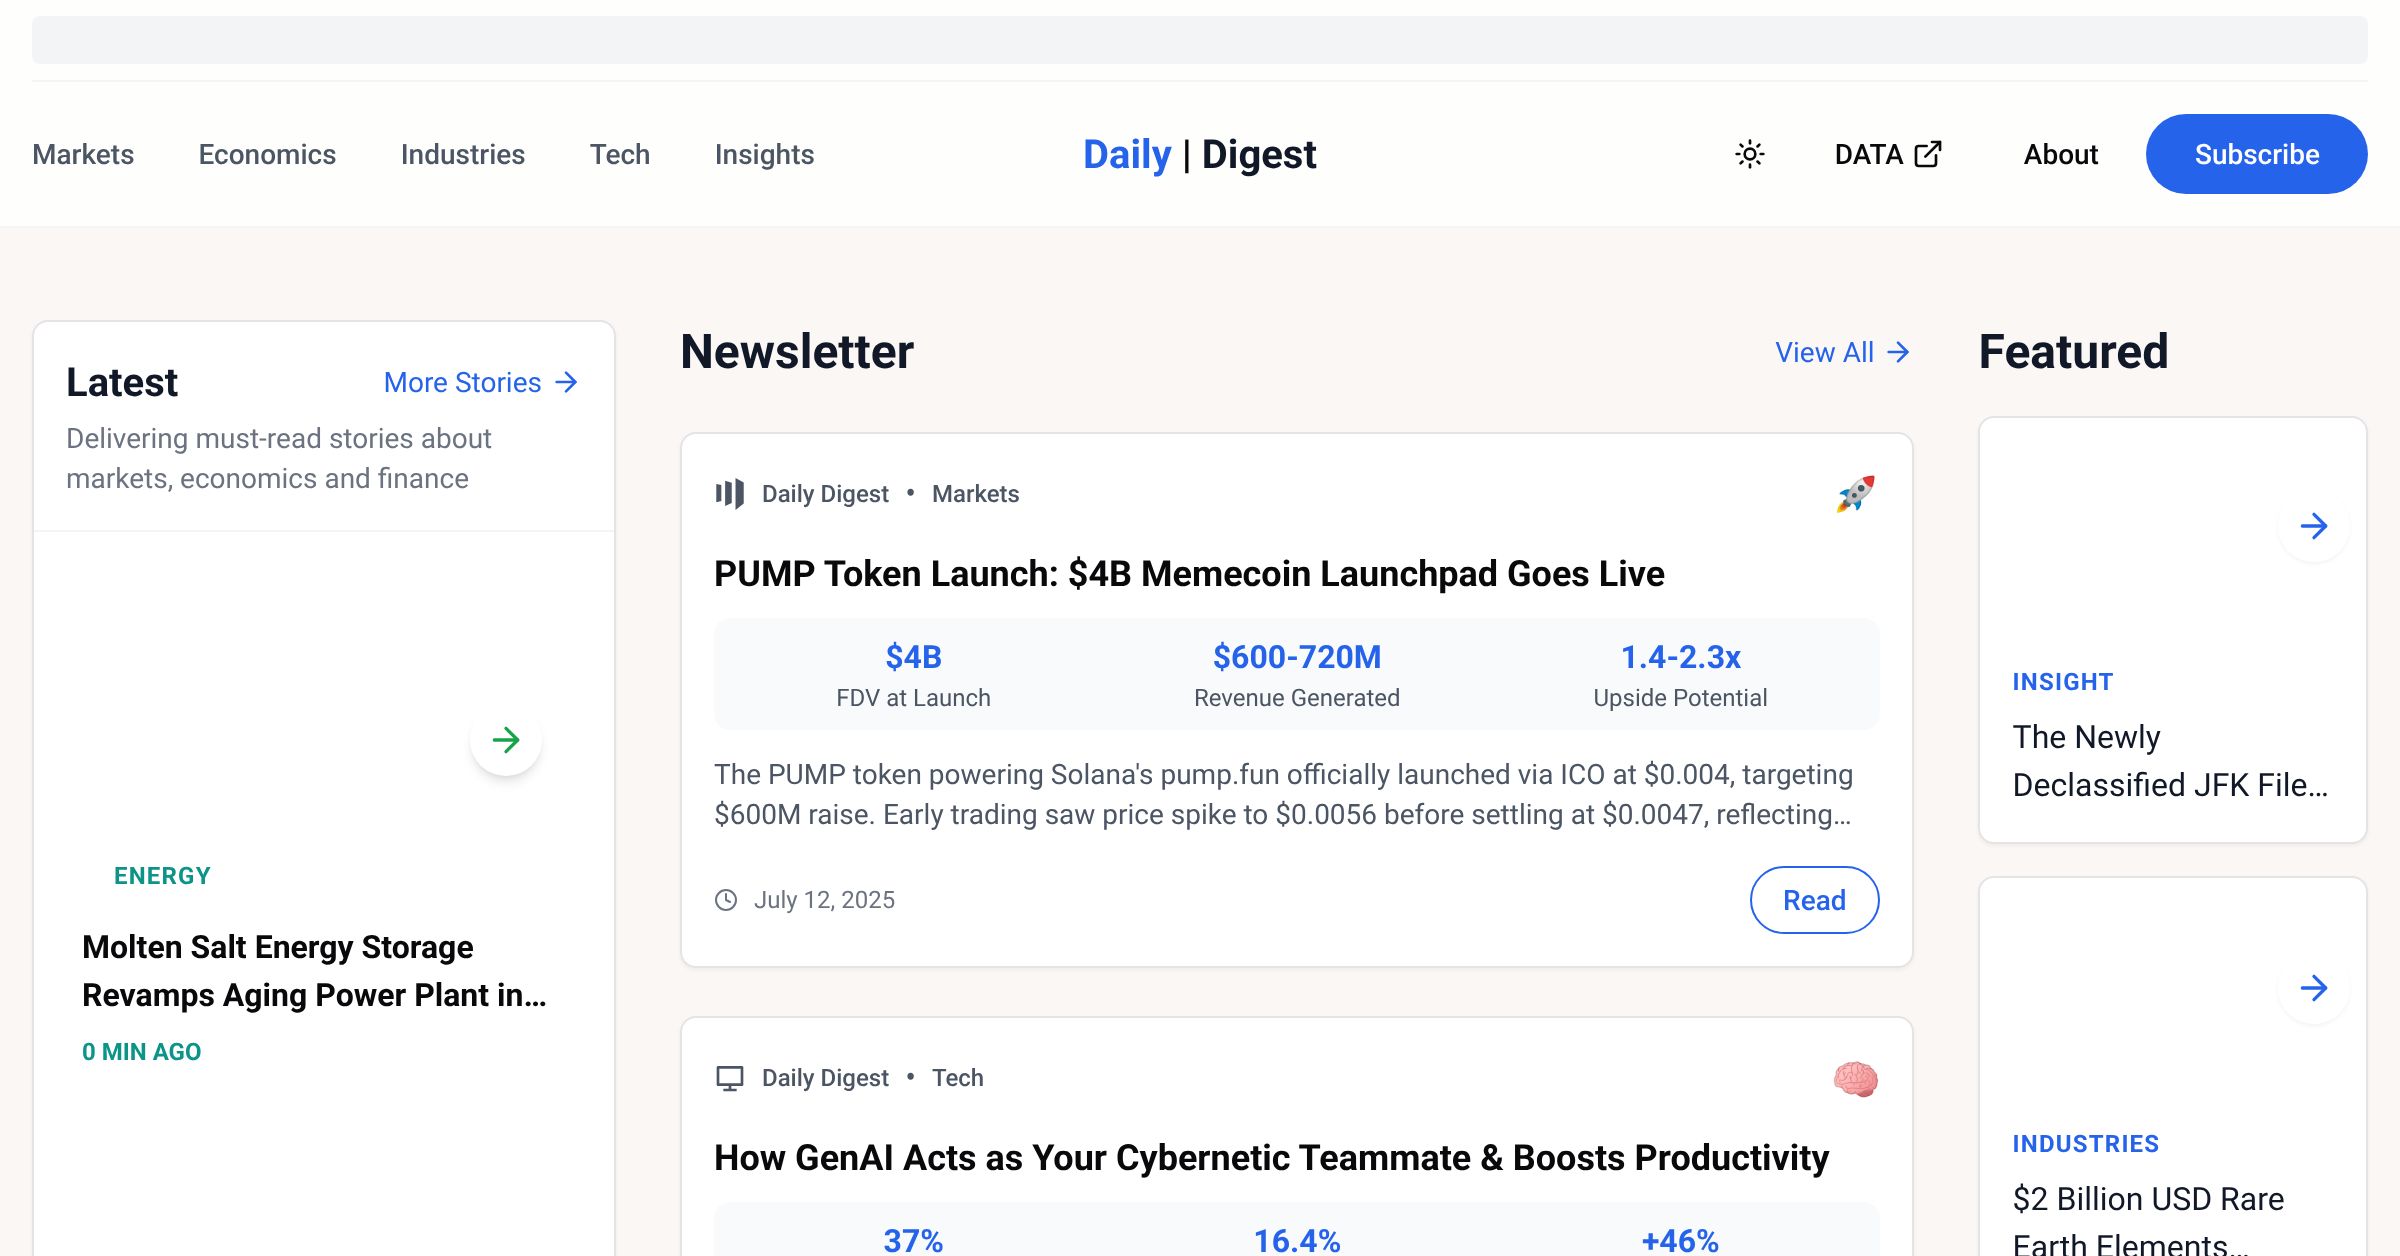Open the About page

coord(2060,154)
